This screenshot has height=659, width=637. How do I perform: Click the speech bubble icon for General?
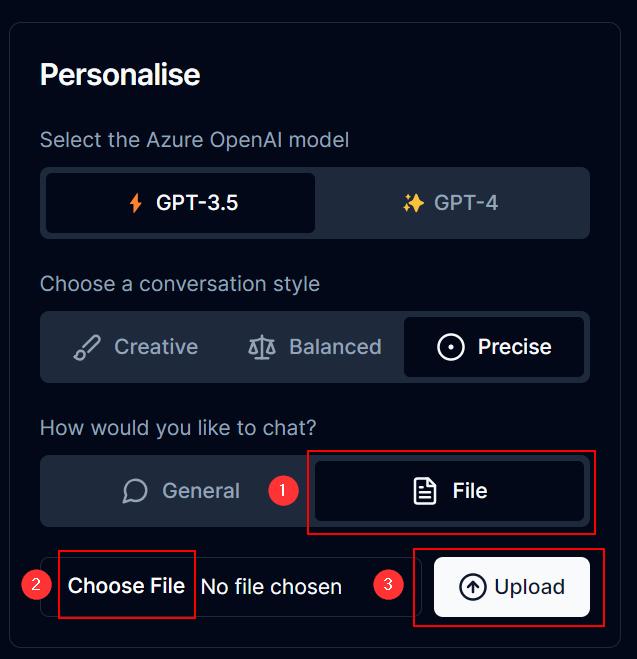point(135,491)
